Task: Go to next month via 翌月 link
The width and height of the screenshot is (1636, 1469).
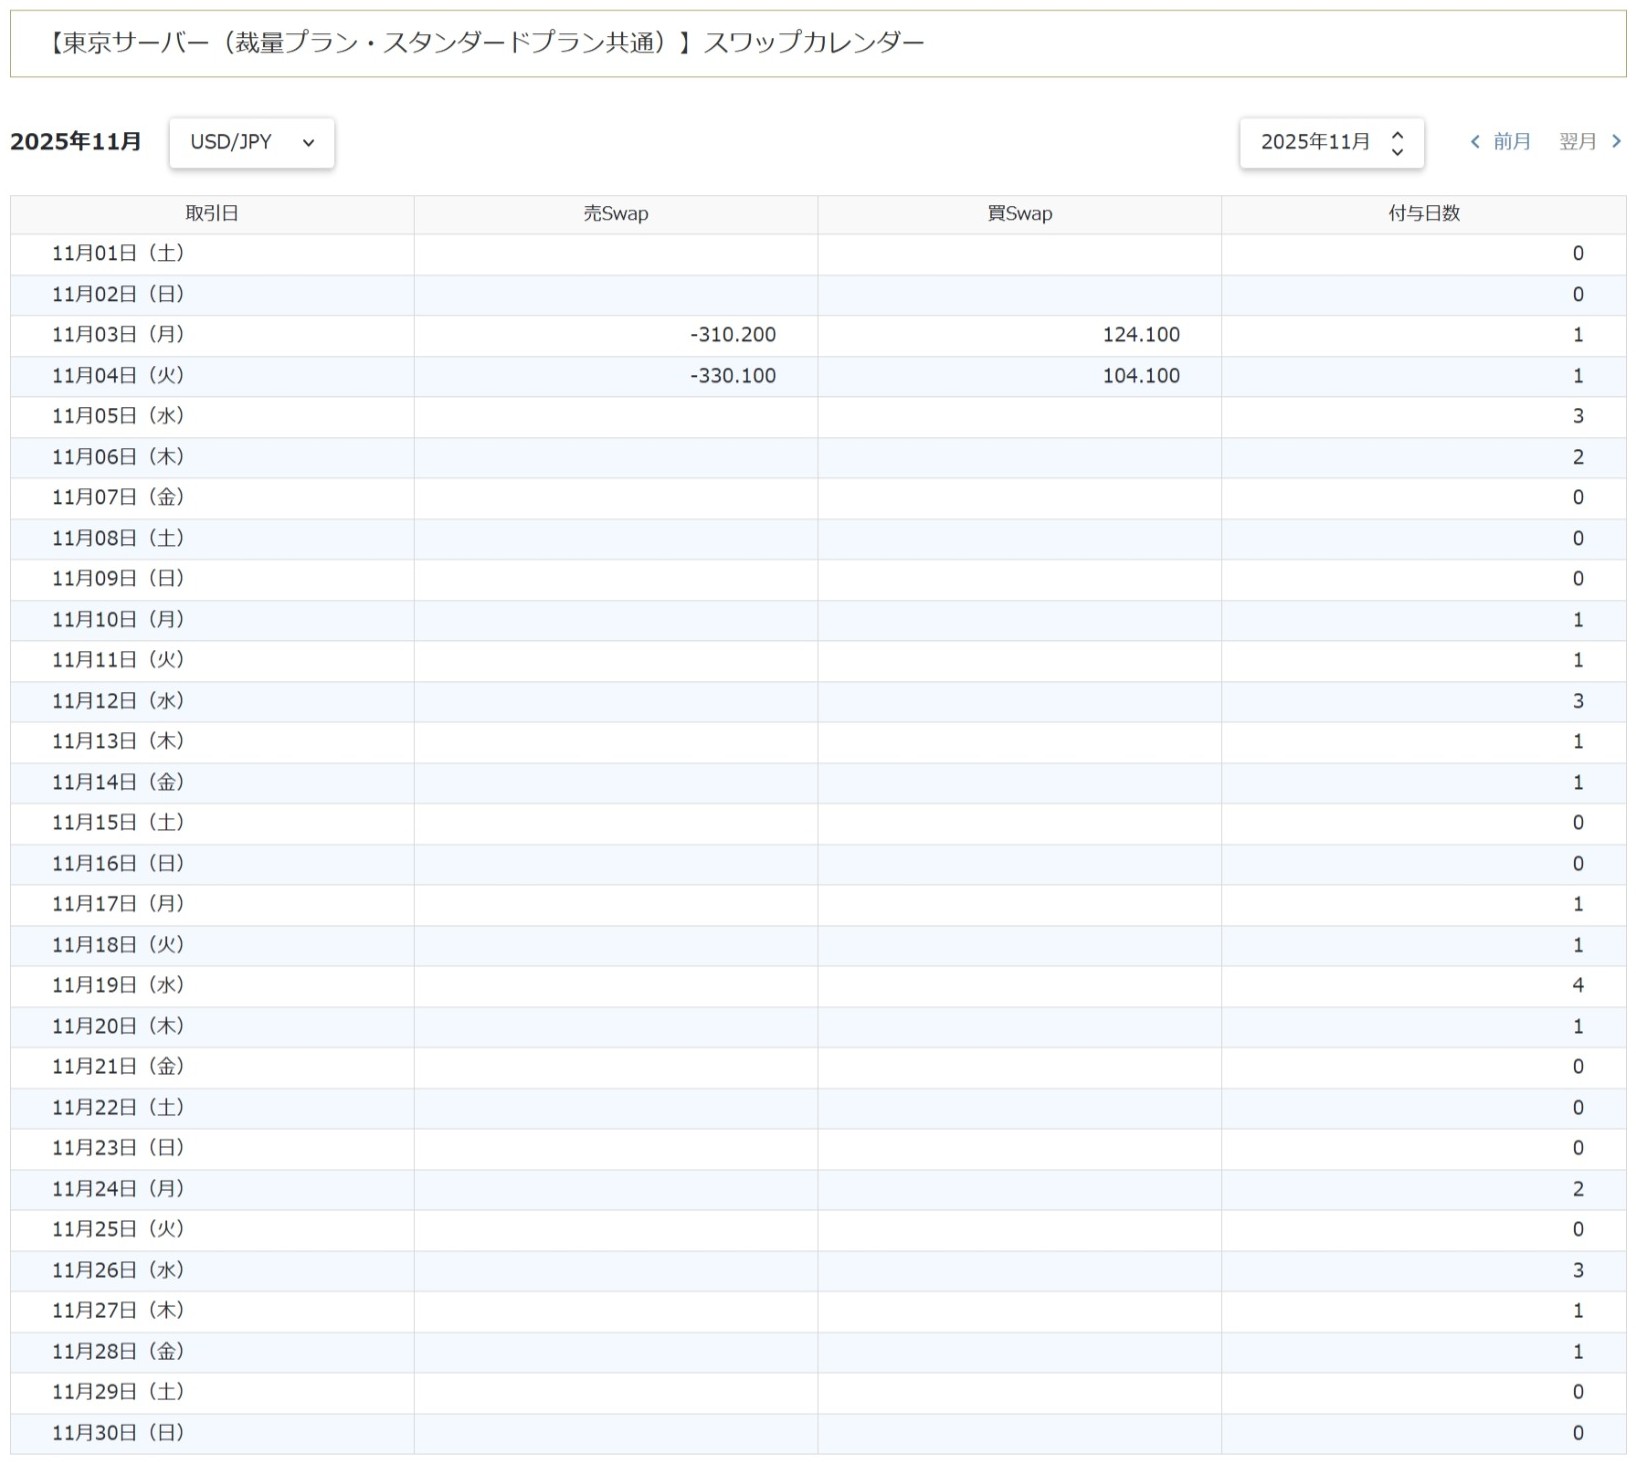Action: pos(1590,142)
